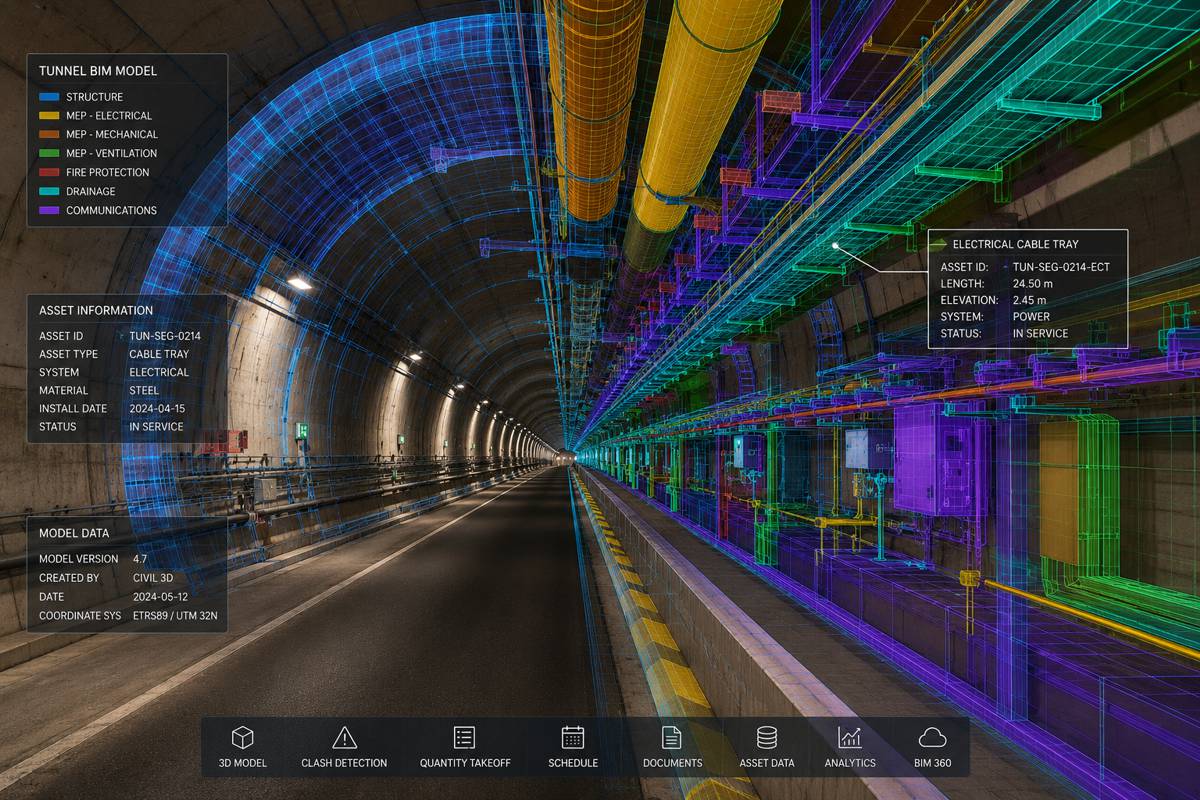The height and width of the screenshot is (800, 1200).
Task: Open the Schedule calendar icon
Action: [x=573, y=738]
